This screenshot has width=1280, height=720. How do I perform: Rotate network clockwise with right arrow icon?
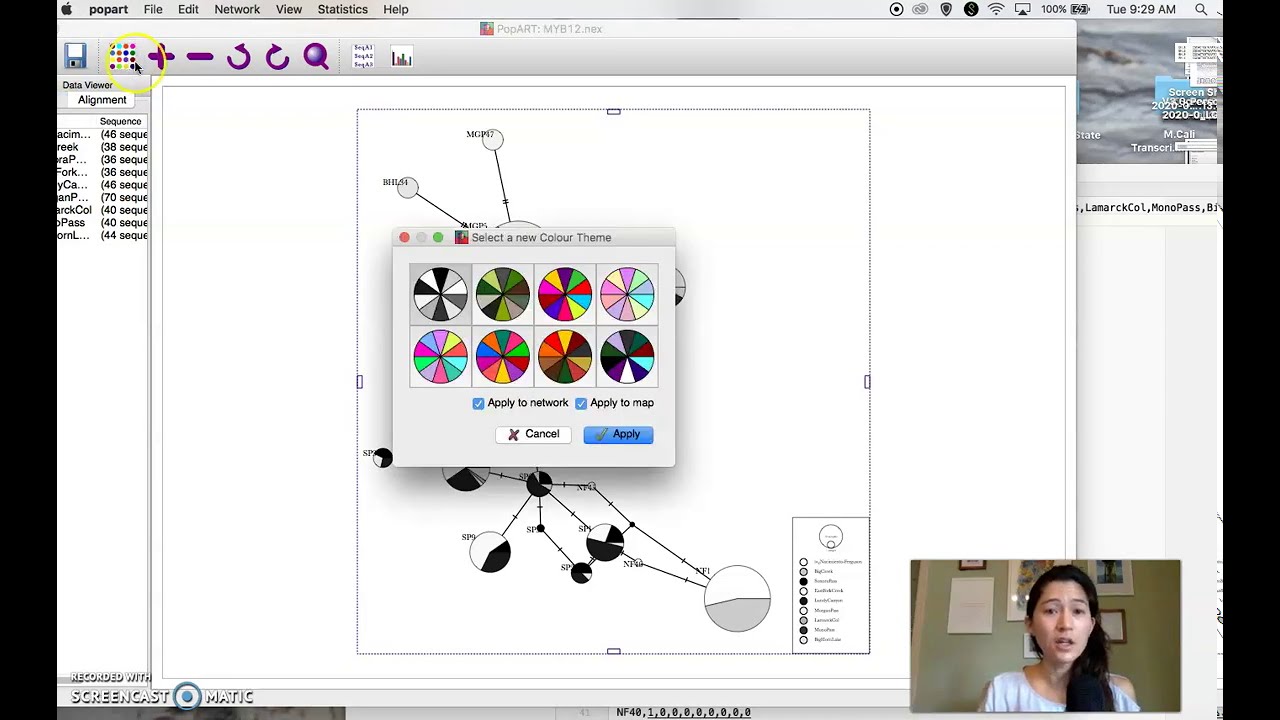click(277, 57)
